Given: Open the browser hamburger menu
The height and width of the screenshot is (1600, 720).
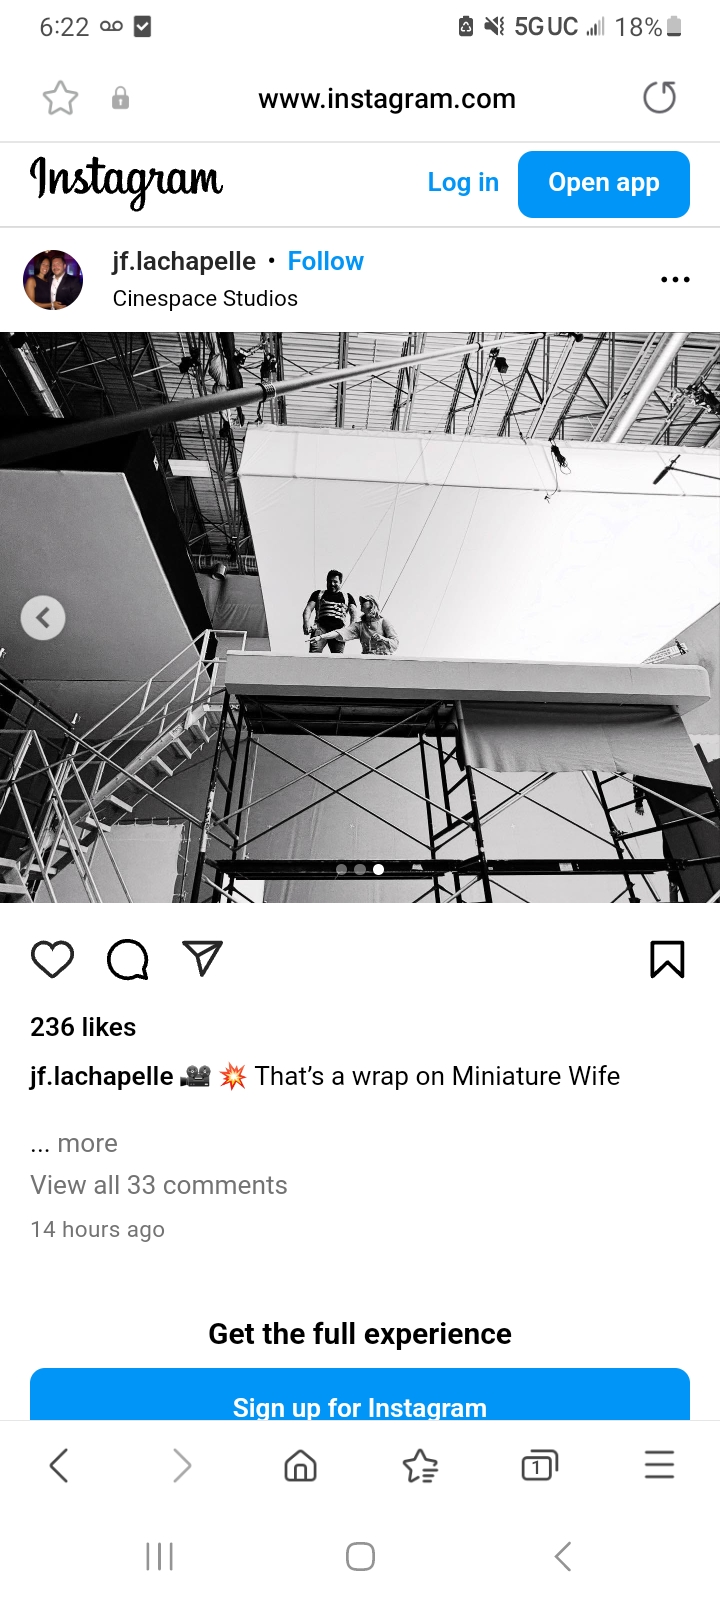Looking at the screenshot, I should [659, 1465].
